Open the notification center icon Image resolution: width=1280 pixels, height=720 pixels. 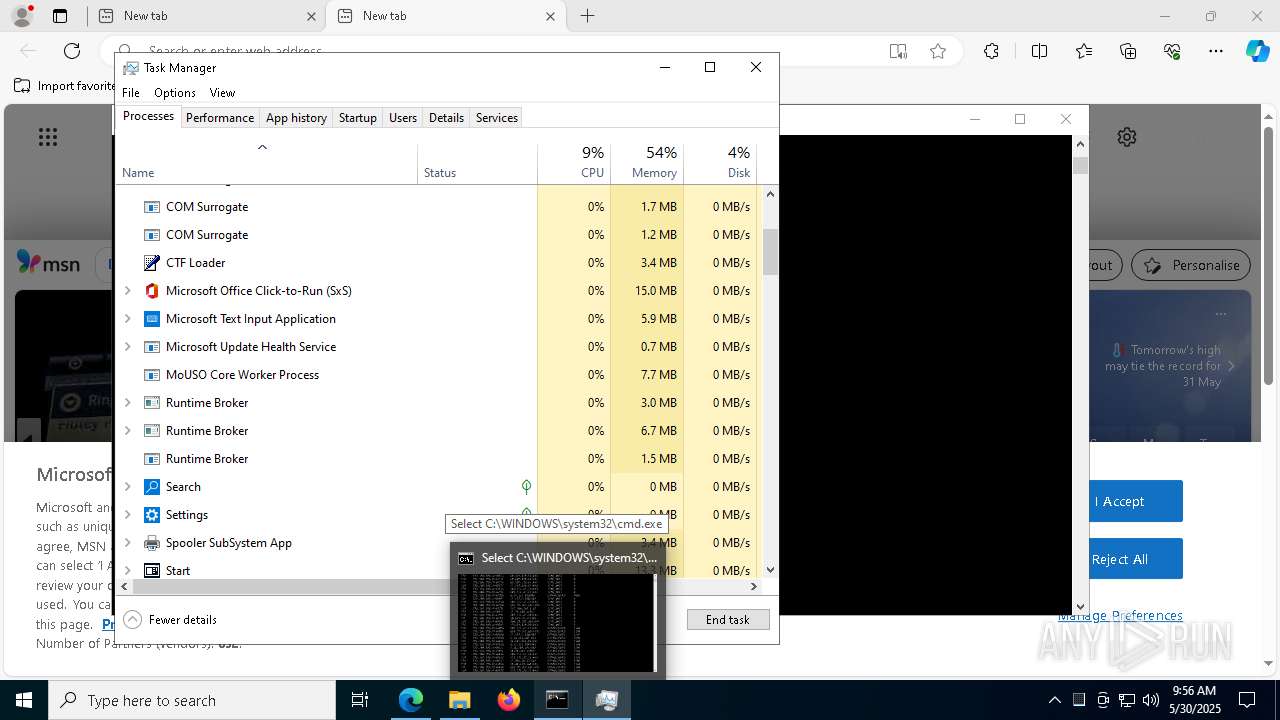[1247, 700]
